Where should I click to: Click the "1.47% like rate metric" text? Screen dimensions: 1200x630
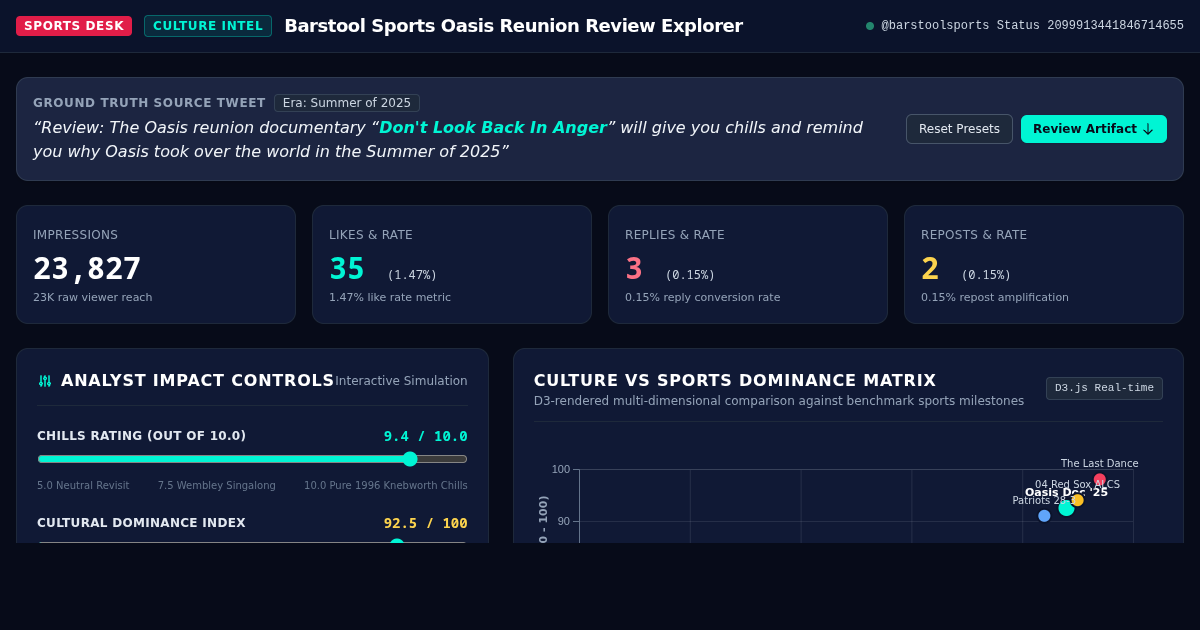[390, 297]
